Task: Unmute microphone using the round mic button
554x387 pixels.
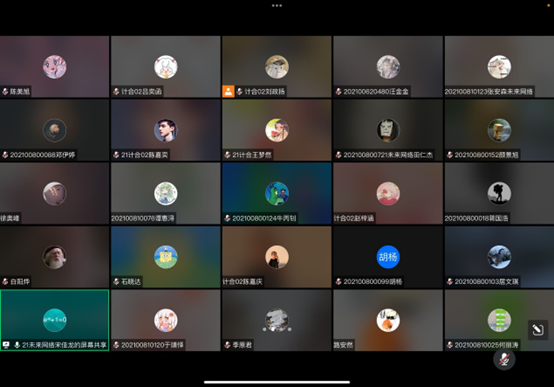Action: tap(504, 359)
